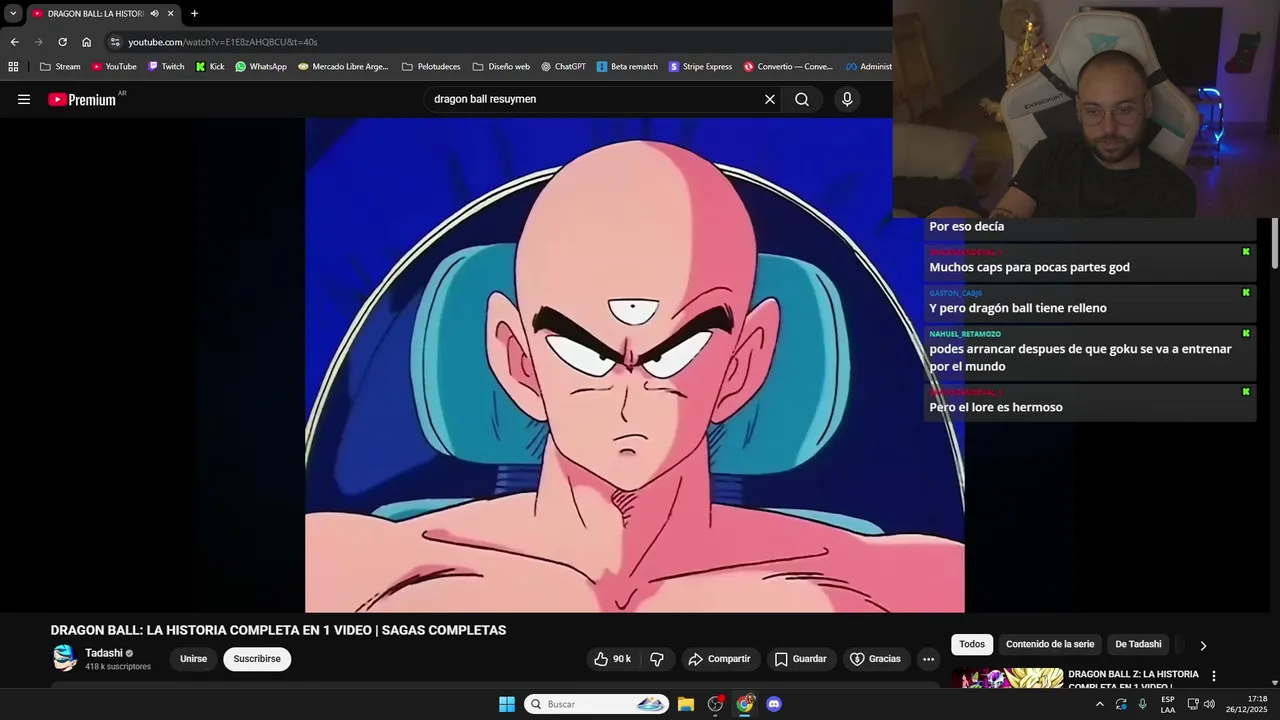This screenshot has width=1280, height=720.
Task: Open OBS Studio from the taskbar
Action: click(x=715, y=704)
